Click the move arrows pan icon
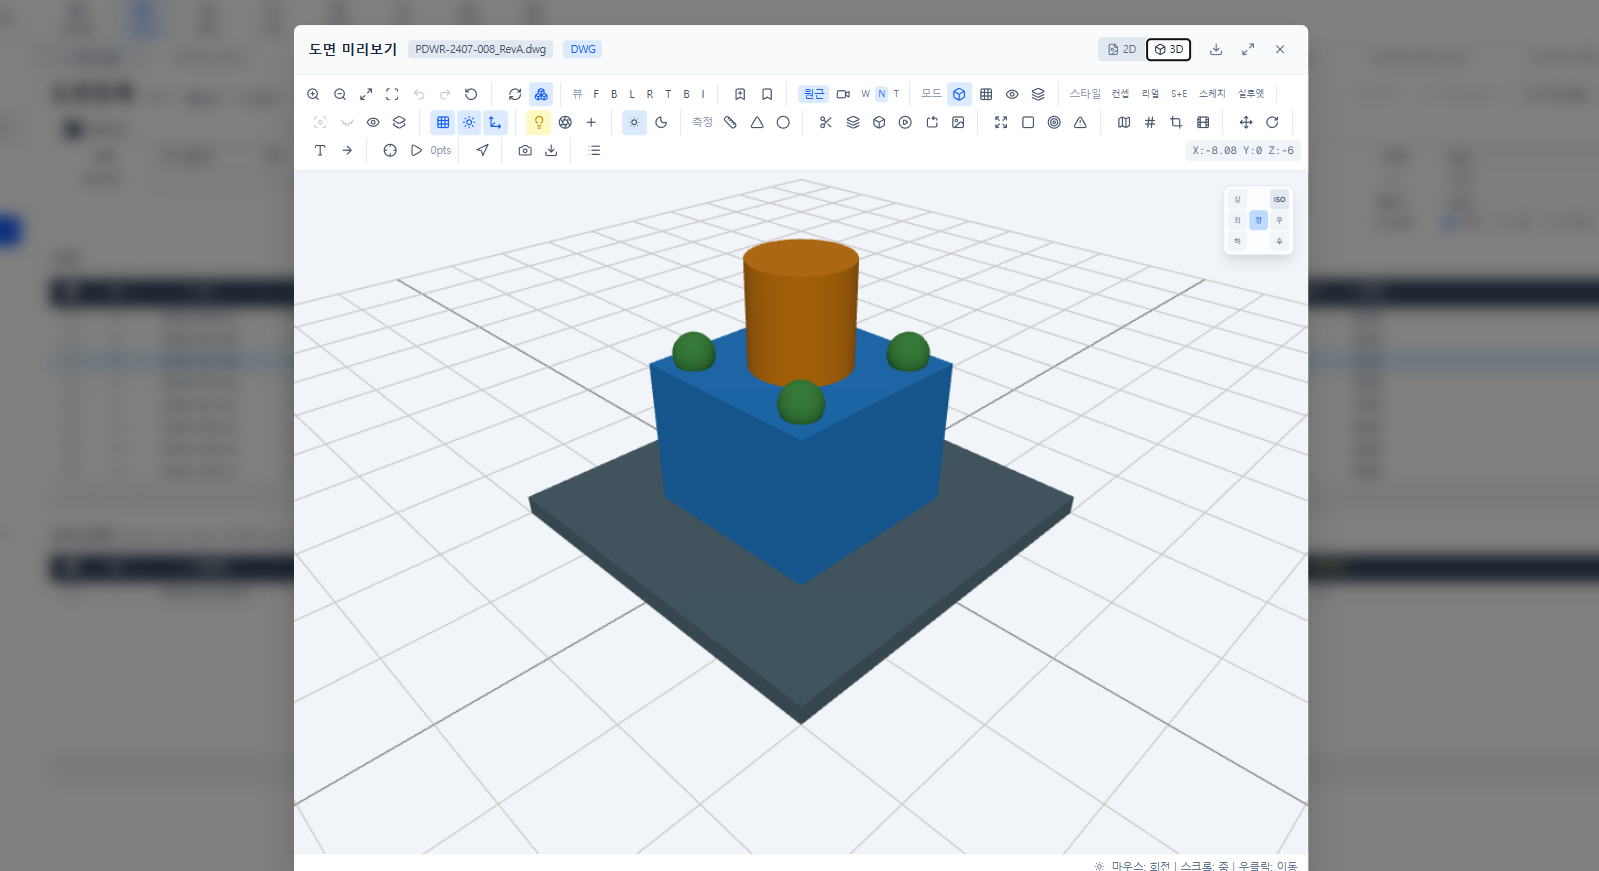 (1246, 122)
